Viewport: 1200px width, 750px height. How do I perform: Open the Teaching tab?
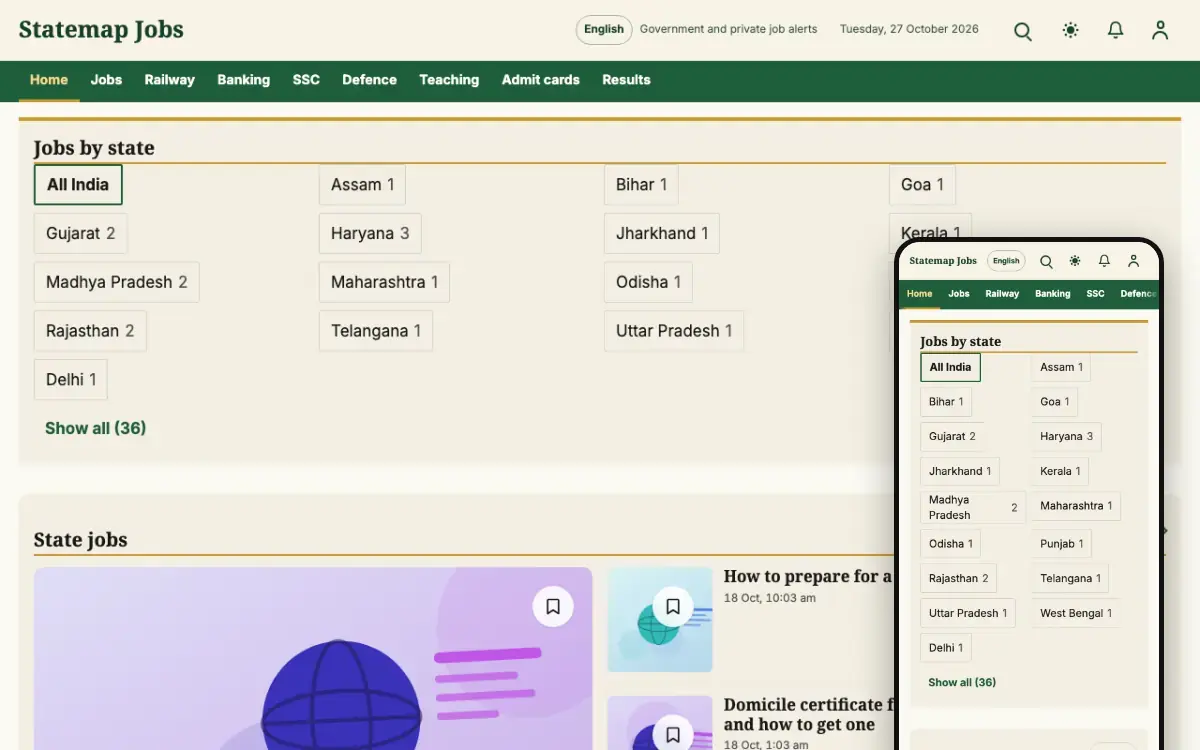click(449, 80)
